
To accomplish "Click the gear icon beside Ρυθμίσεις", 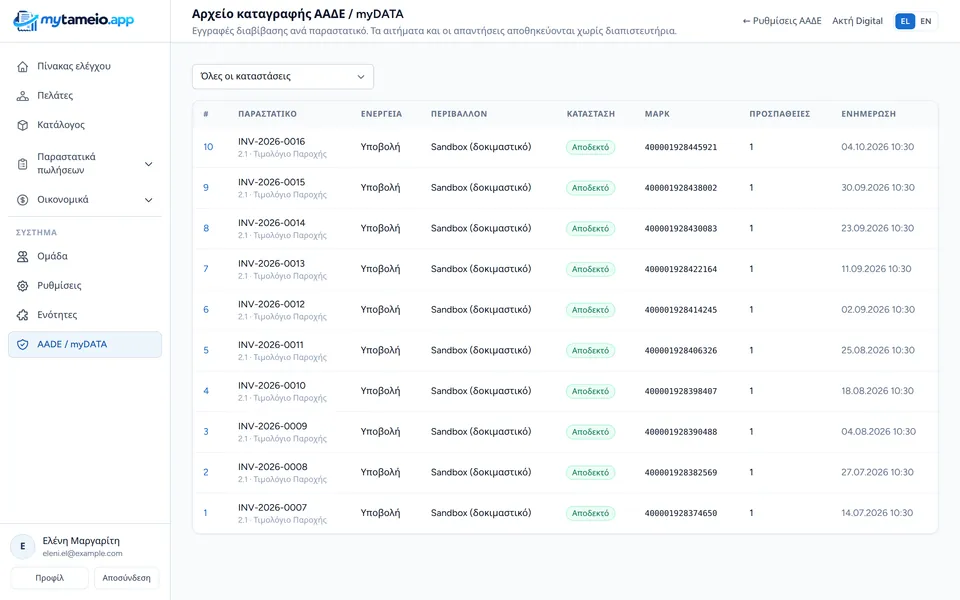I will pyautogui.click(x=23, y=286).
